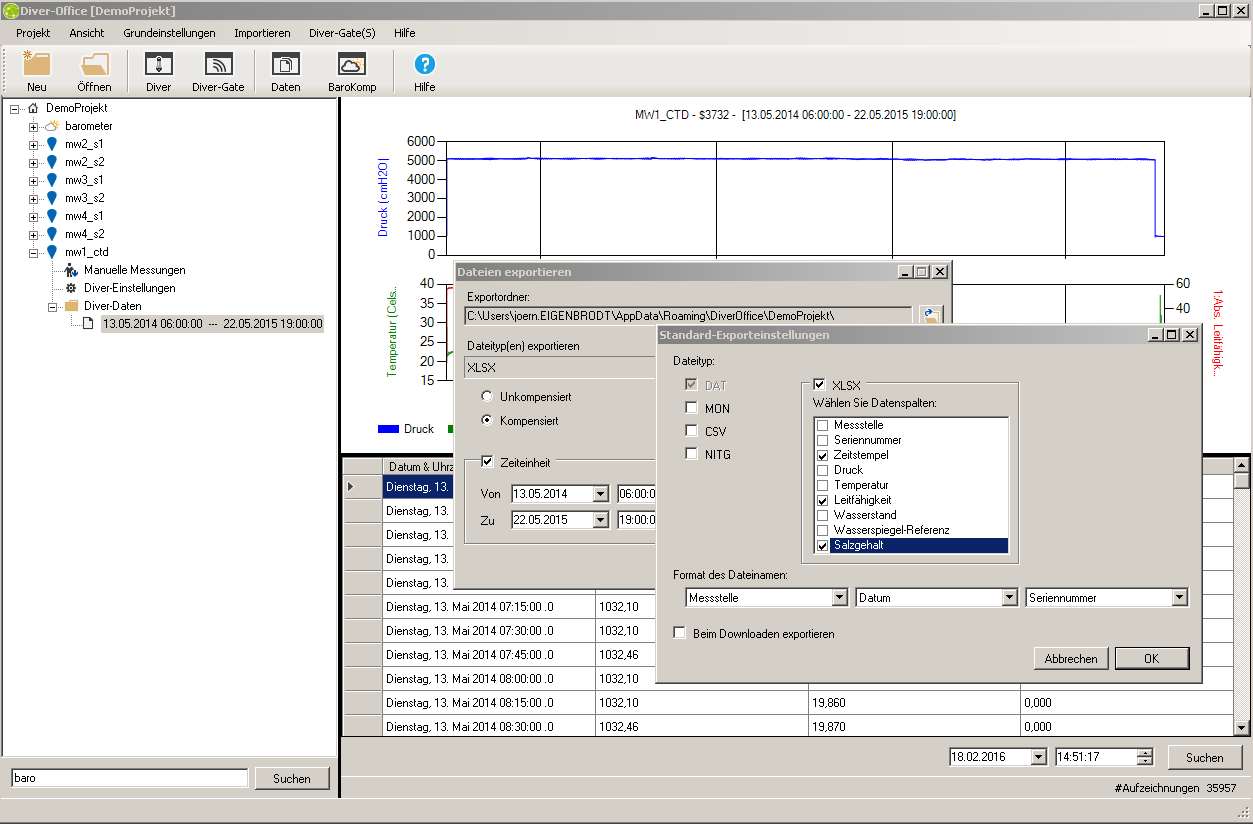Click the browse export folder icon
This screenshot has height=824, width=1253.
(x=931, y=315)
